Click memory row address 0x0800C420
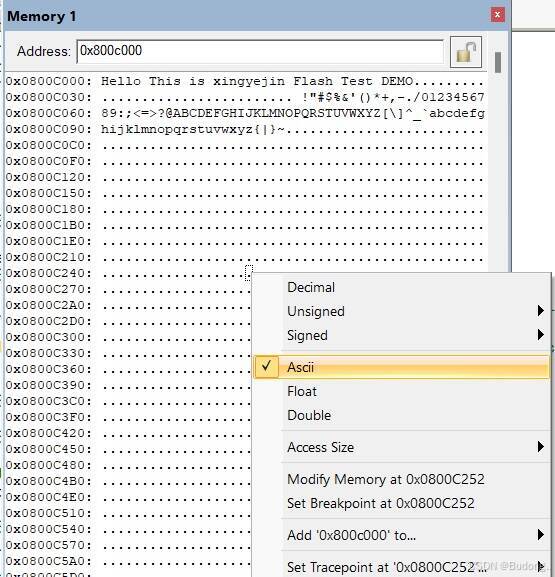 click(48, 433)
